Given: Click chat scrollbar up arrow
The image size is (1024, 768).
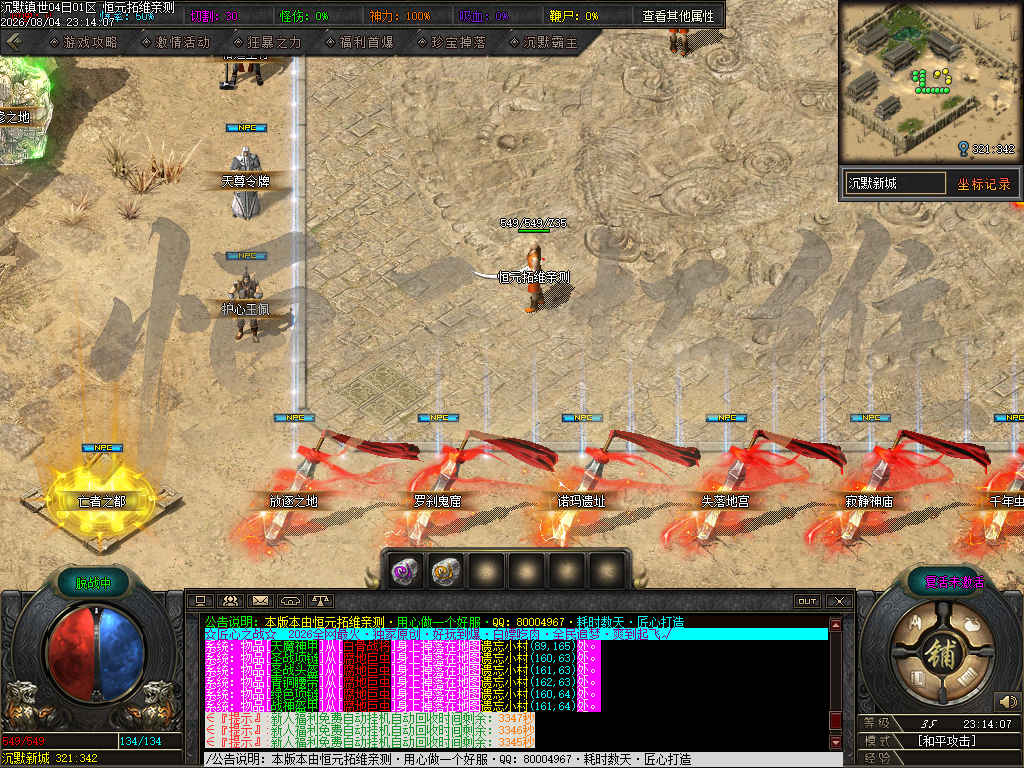Looking at the screenshot, I should tap(835, 624).
